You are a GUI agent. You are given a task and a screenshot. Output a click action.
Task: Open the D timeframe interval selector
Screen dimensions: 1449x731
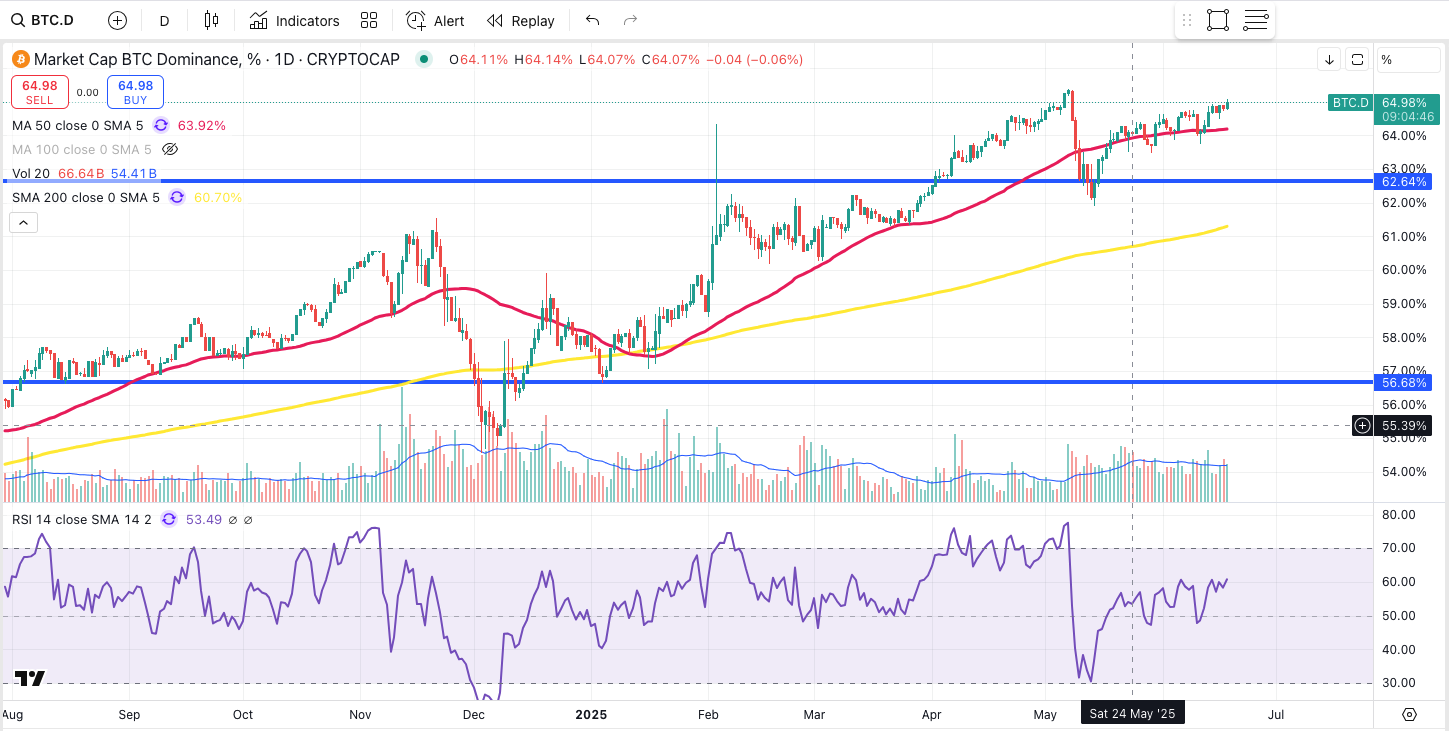click(164, 20)
